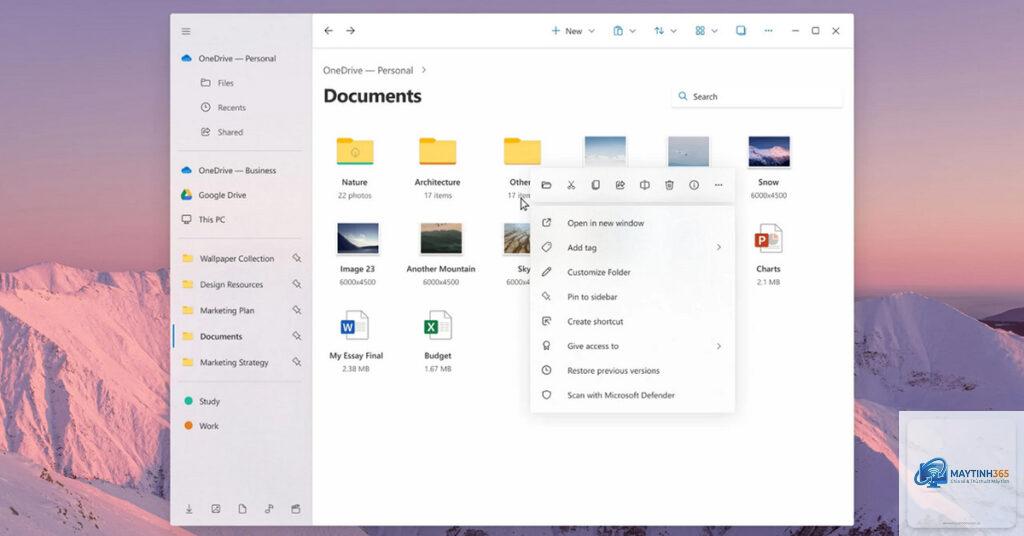
Task: Unpin Documents using its pin icon
Action: [296, 336]
